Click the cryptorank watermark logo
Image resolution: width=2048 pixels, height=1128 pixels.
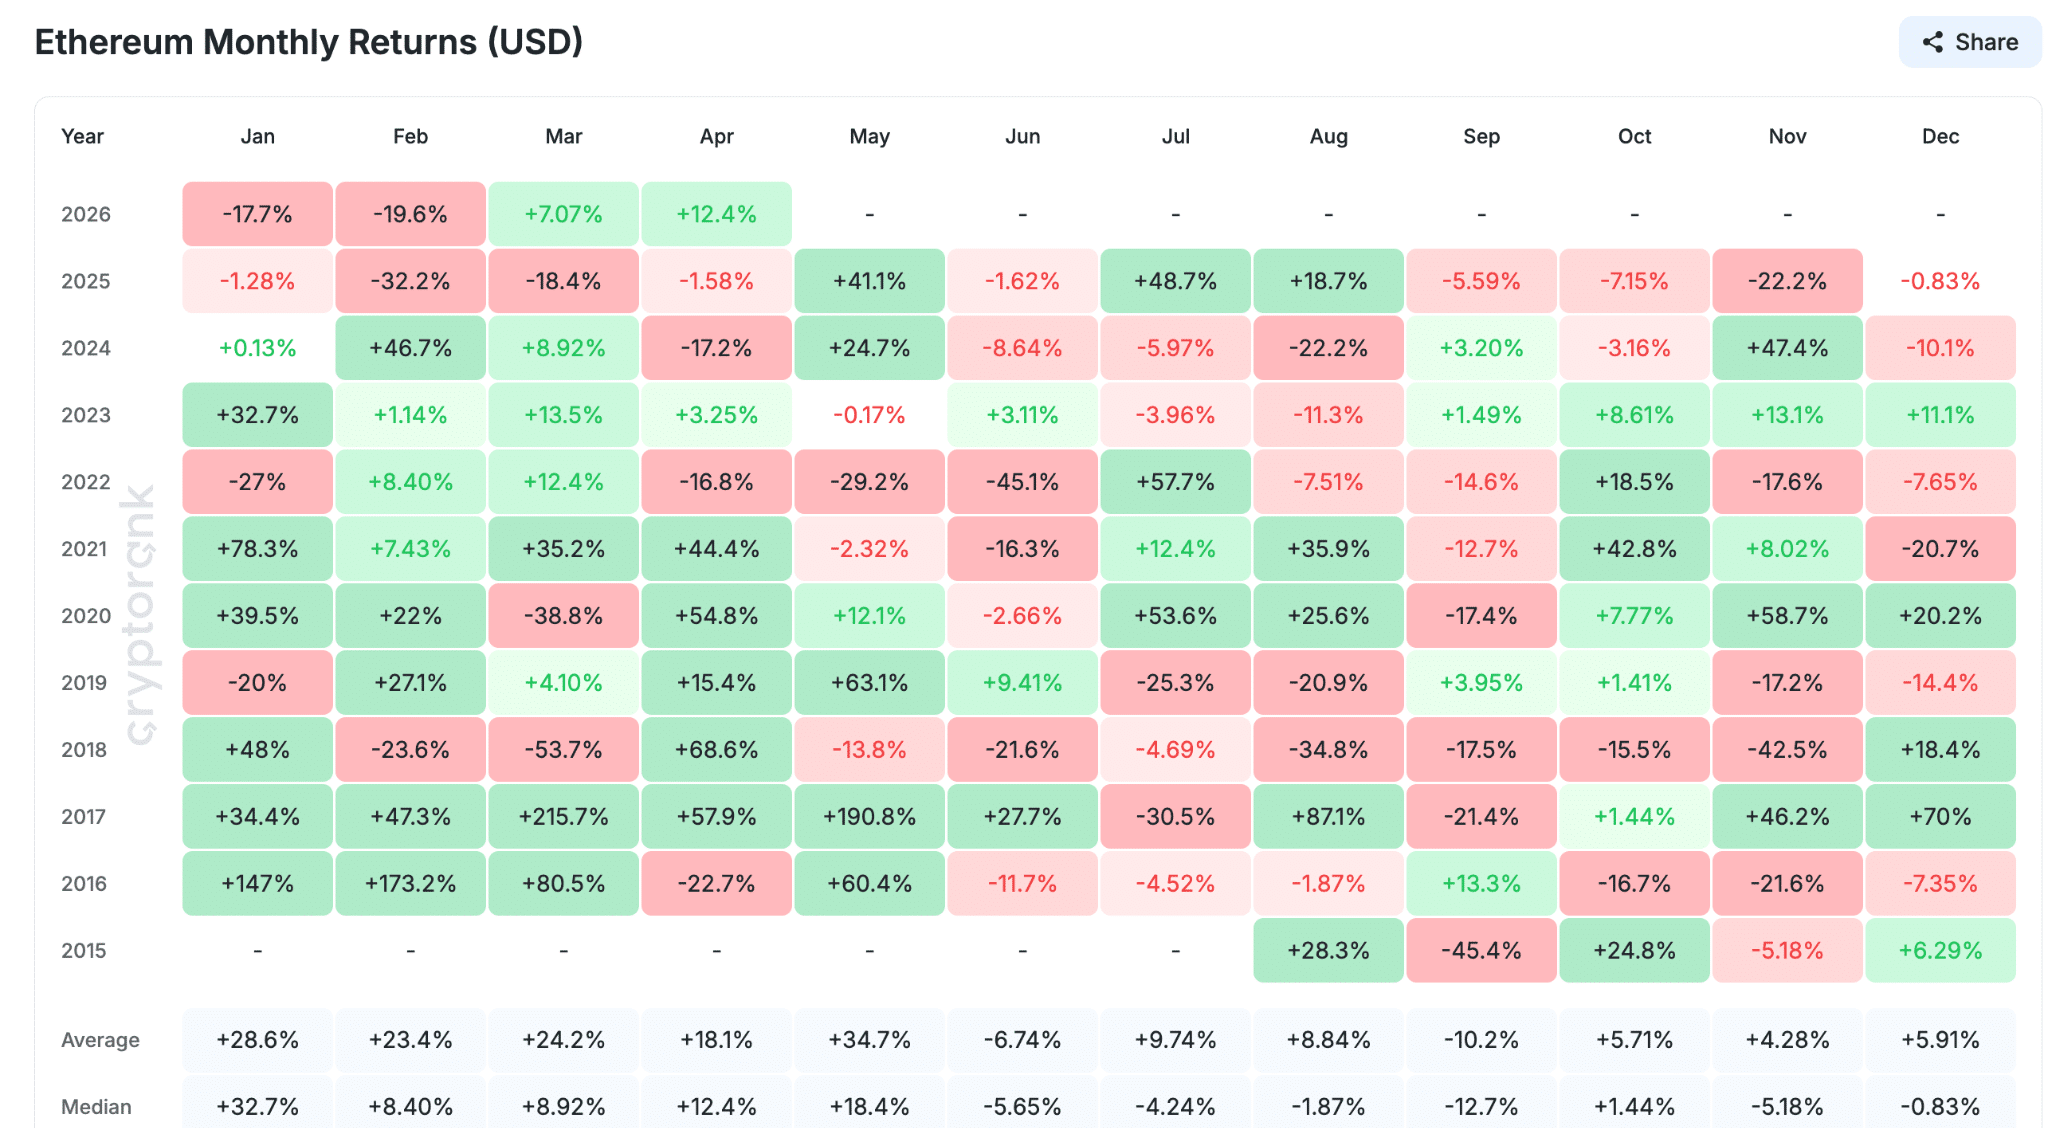pyautogui.click(x=140, y=615)
